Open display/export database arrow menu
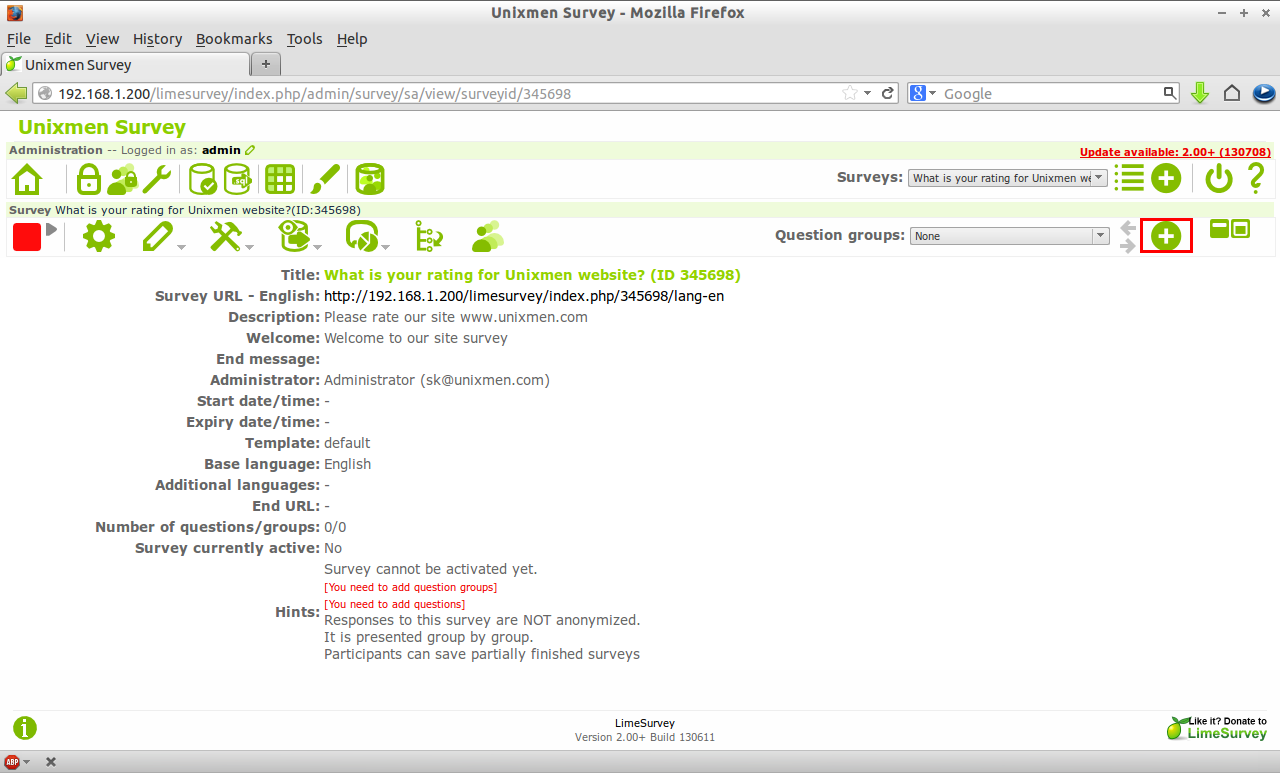 (297, 237)
